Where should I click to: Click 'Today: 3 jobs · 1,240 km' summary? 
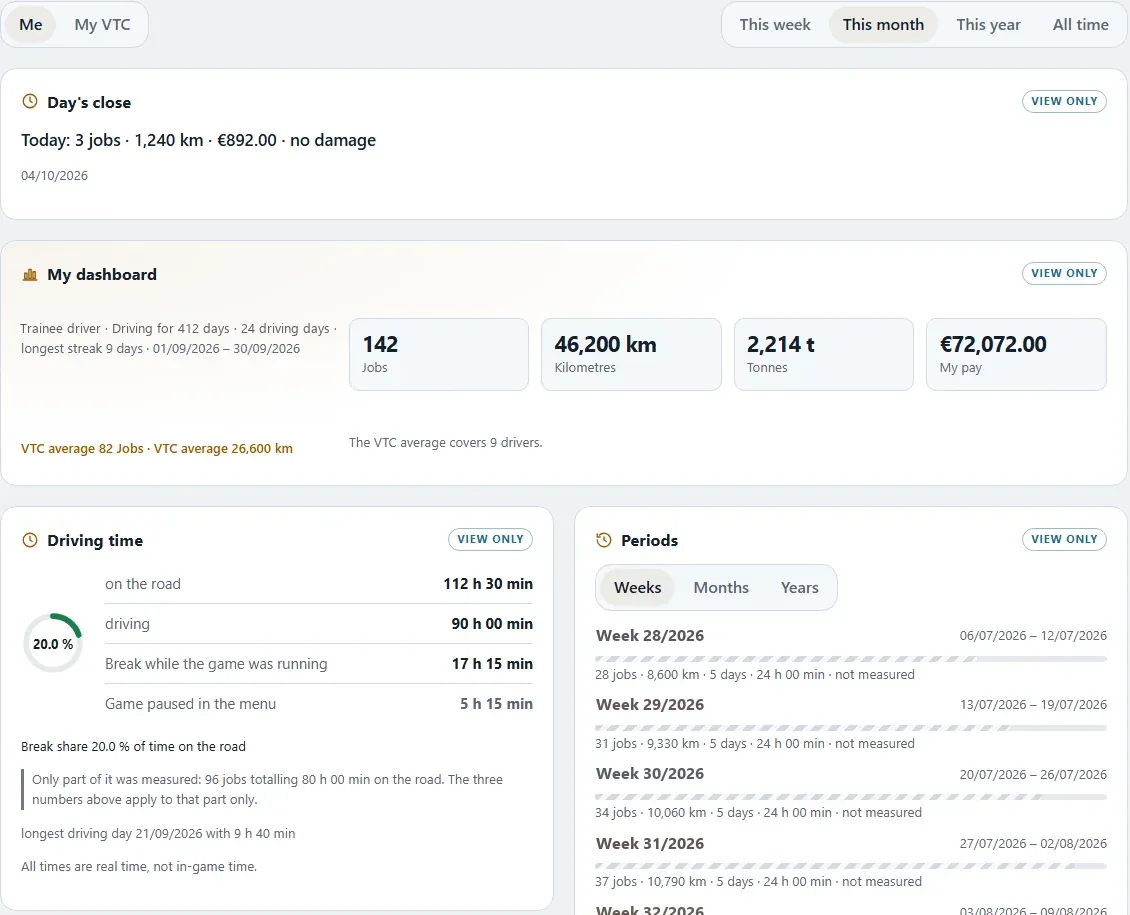(198, 140)
